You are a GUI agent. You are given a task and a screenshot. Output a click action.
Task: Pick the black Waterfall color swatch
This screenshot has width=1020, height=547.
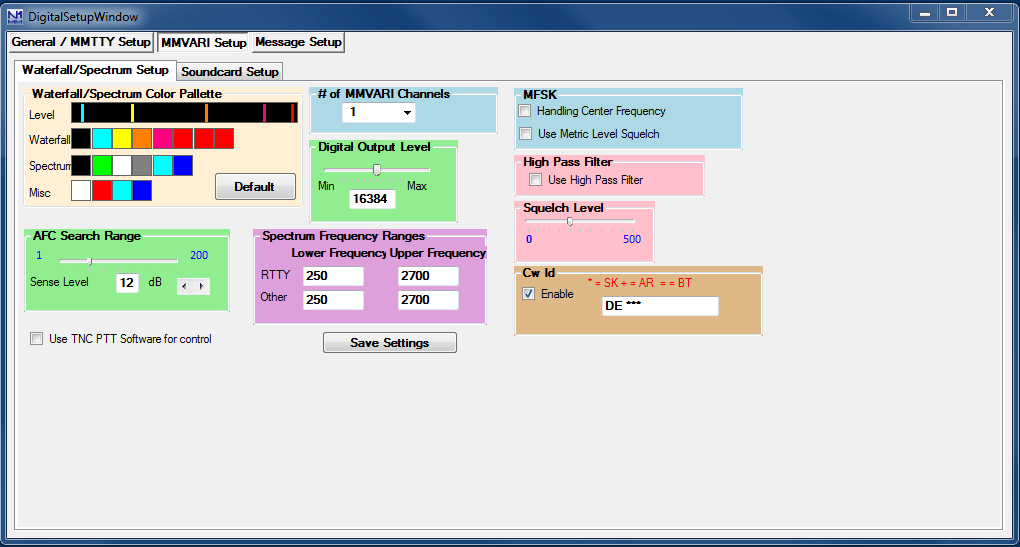(x=81, y=139)
